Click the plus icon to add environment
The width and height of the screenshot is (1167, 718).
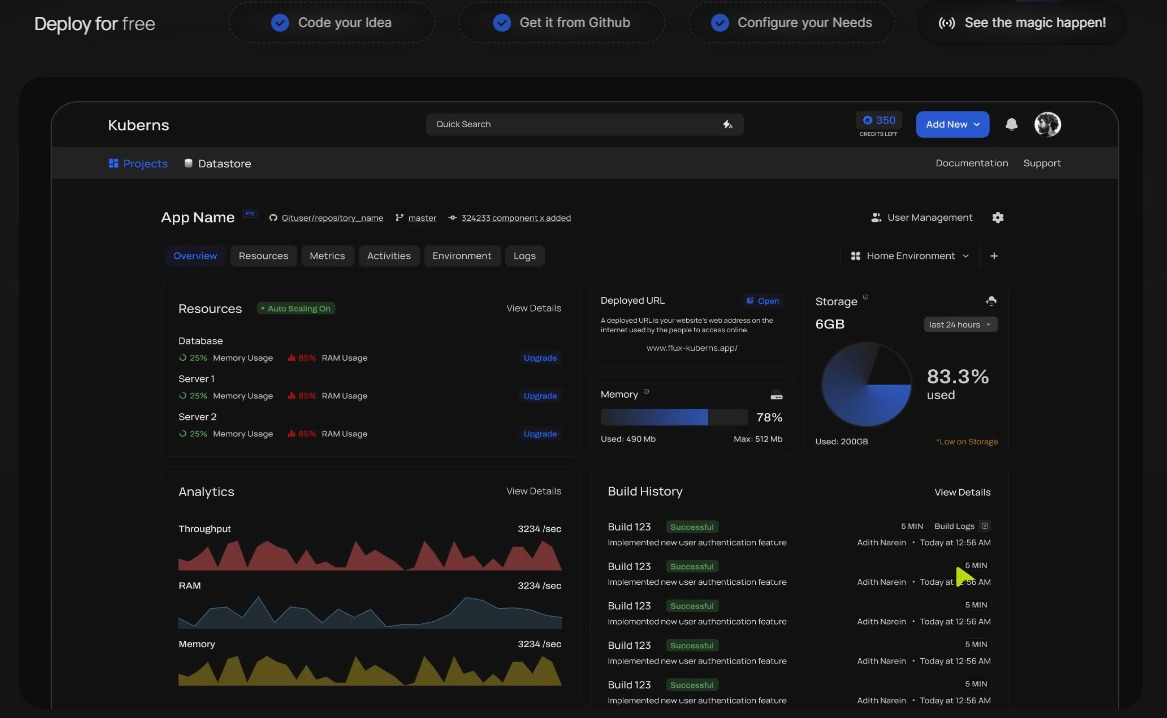994,256
